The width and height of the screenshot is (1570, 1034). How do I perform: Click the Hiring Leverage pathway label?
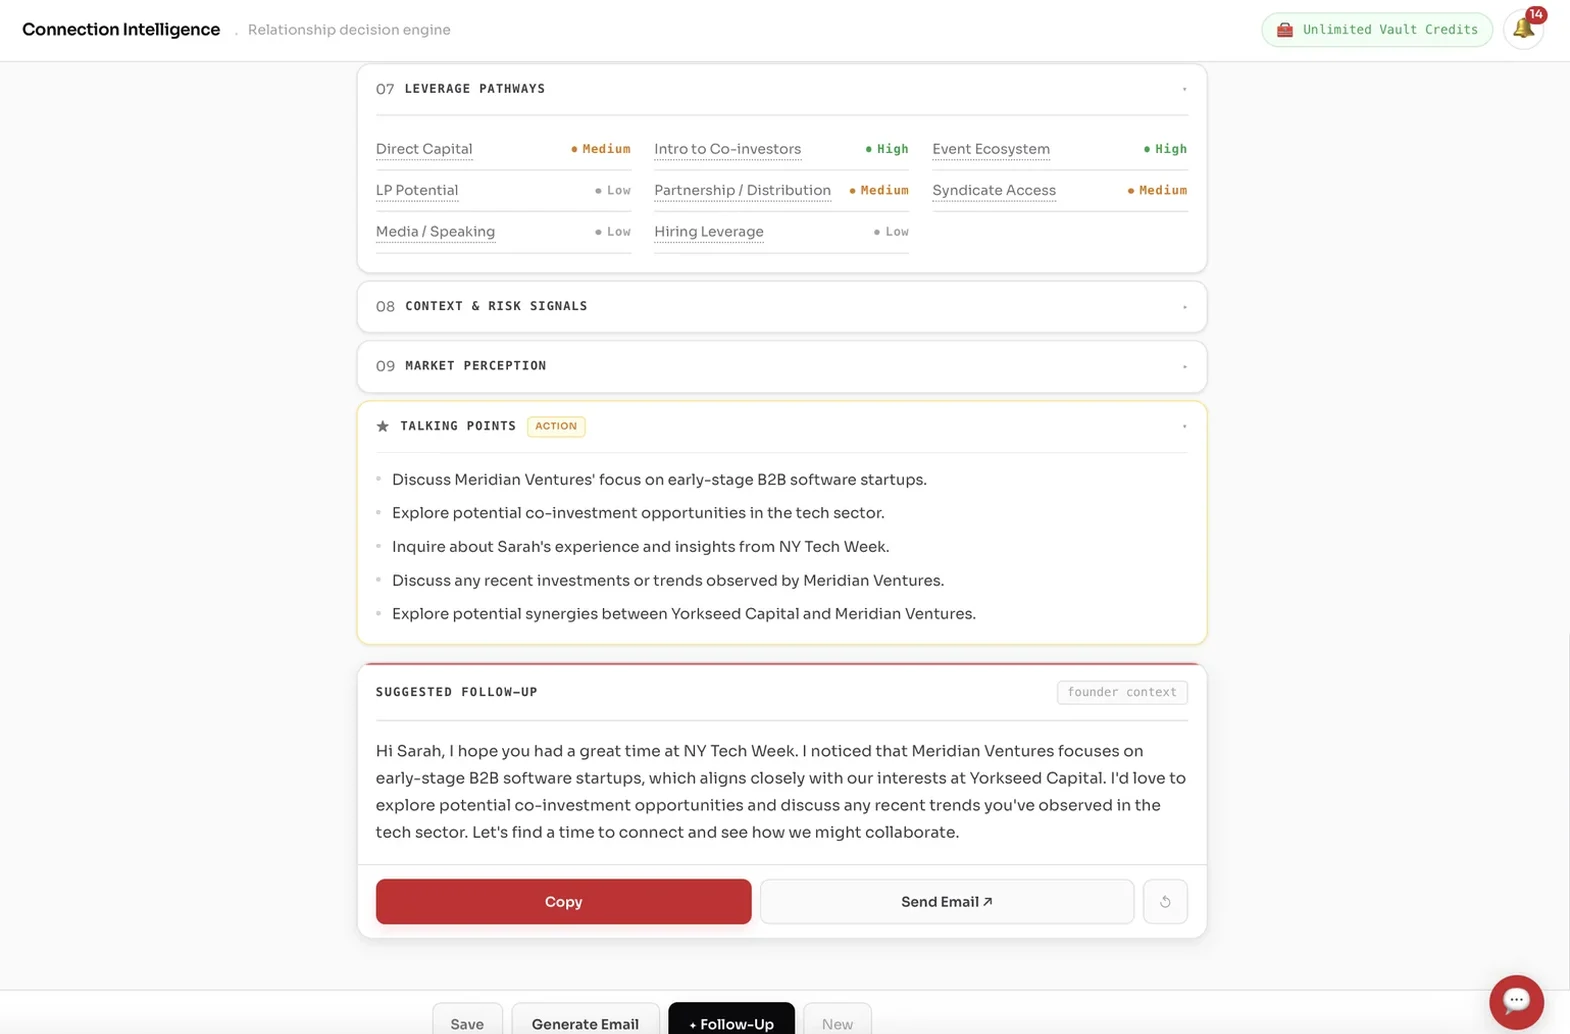coord(709,231)
